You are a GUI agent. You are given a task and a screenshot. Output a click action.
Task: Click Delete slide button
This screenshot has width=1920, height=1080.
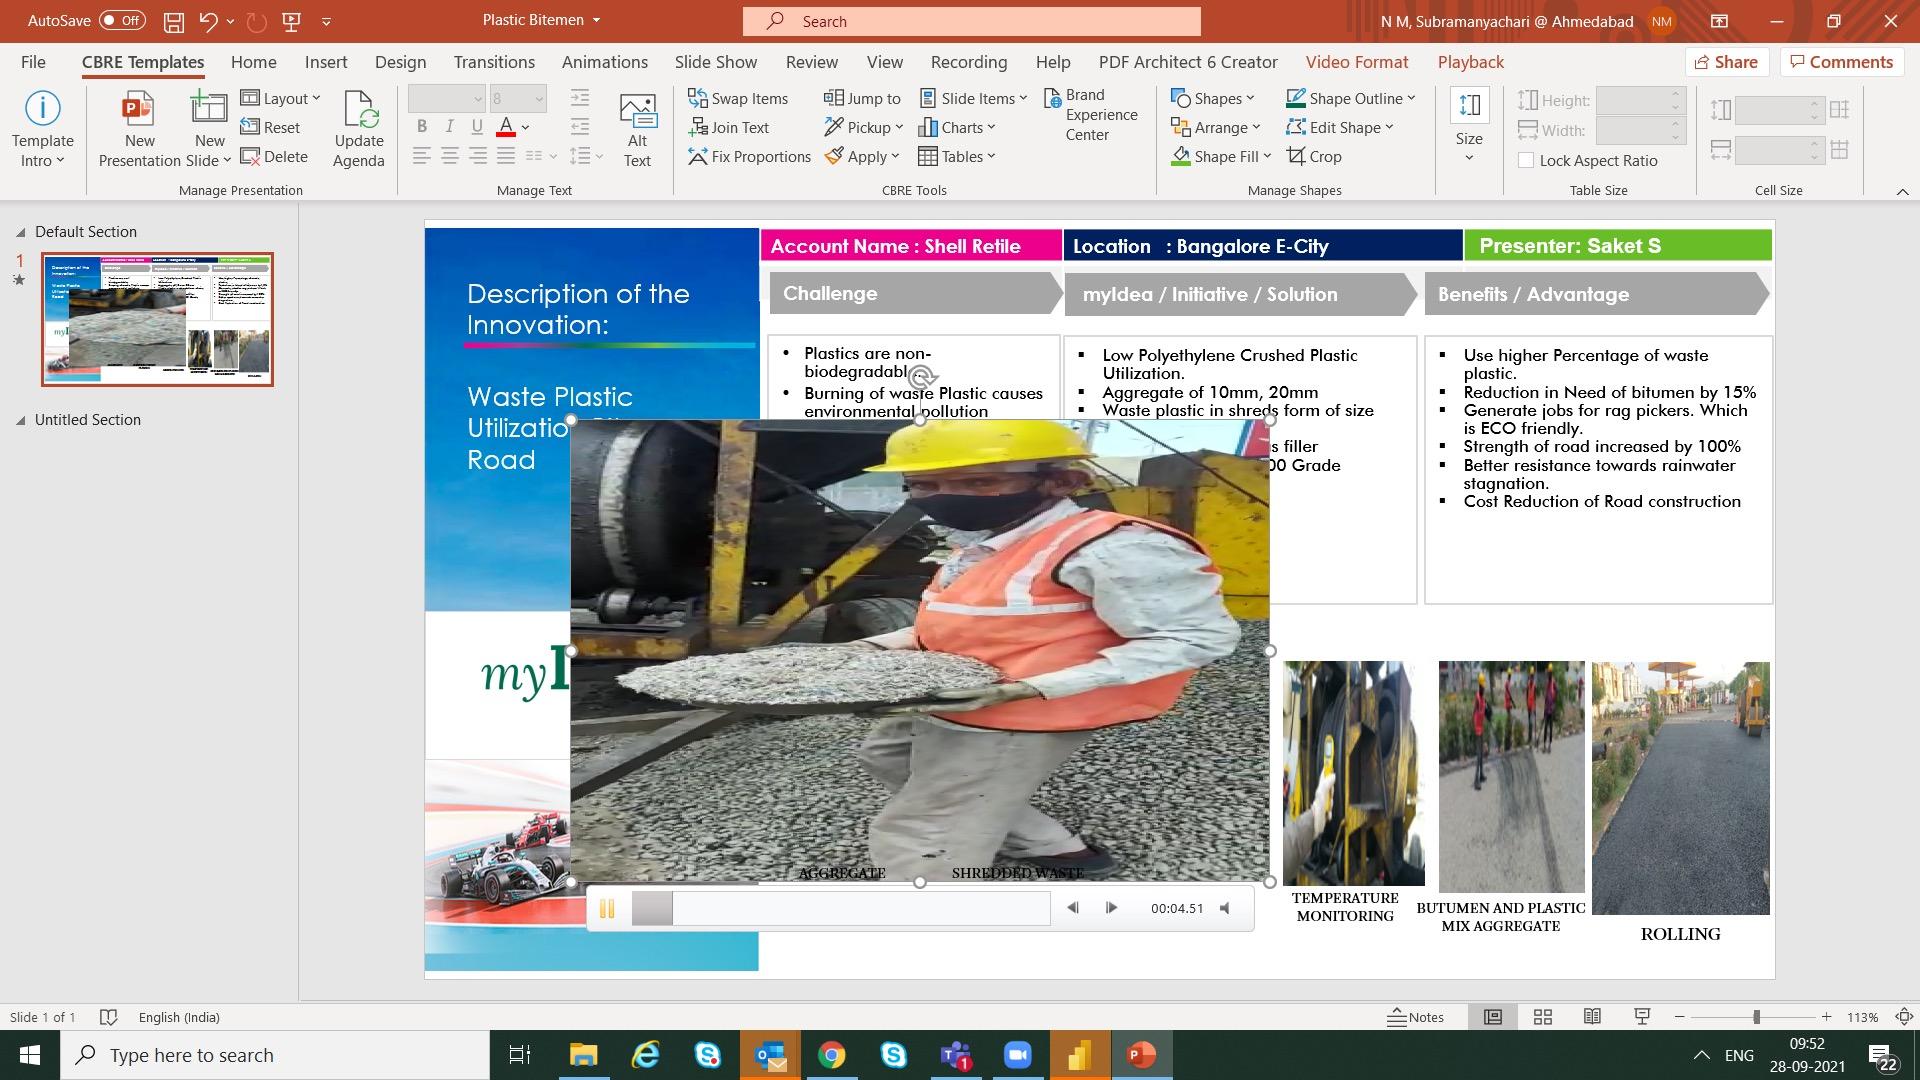click(x=274, y=156)
